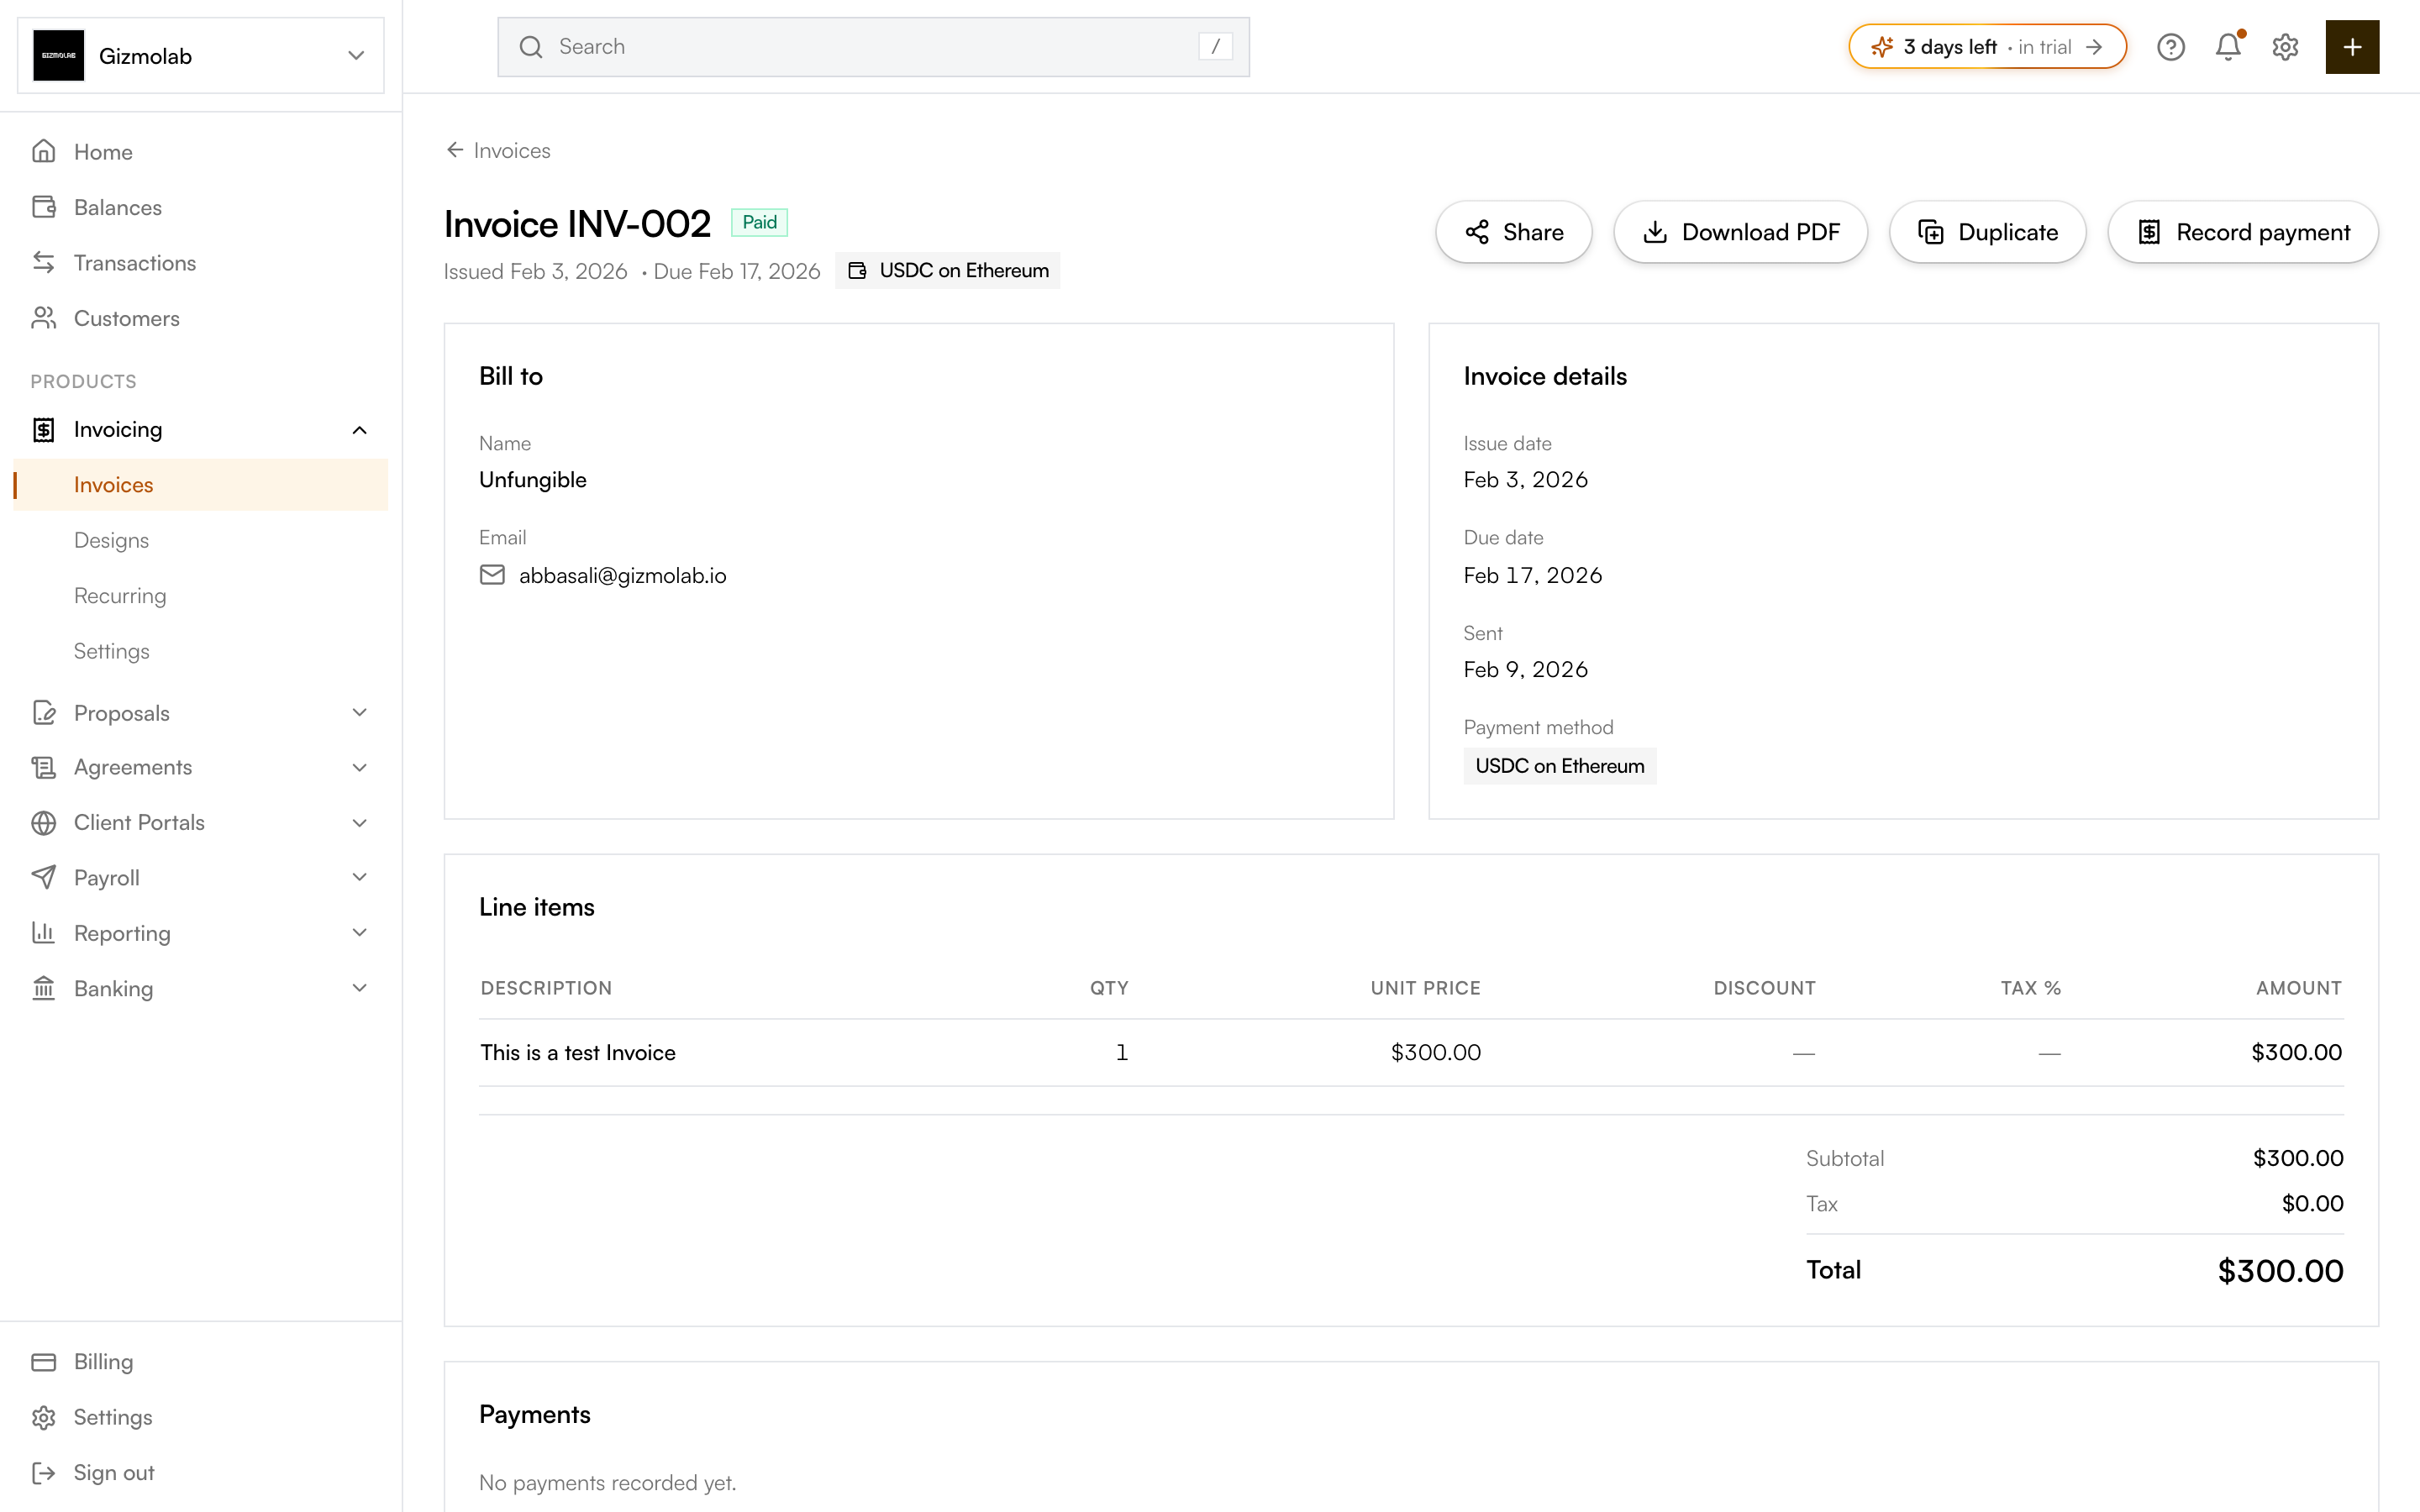Click the line item This is a test Invoice
The image size is (2420, 1512).
[x=578, y=1052]
